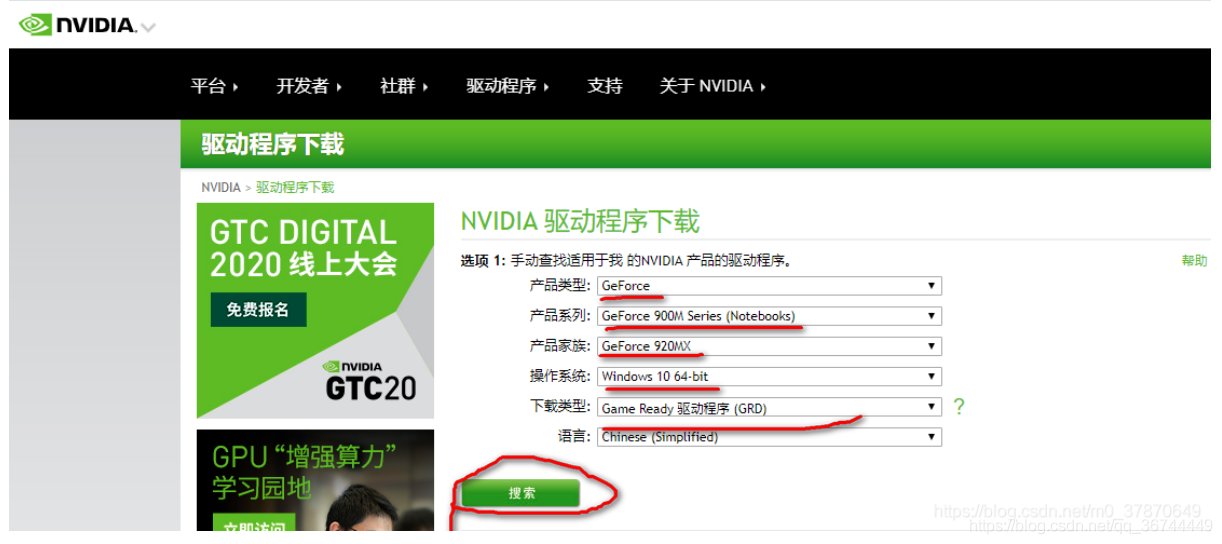Open the 关于 NVIDIA menu

point(713,86)
